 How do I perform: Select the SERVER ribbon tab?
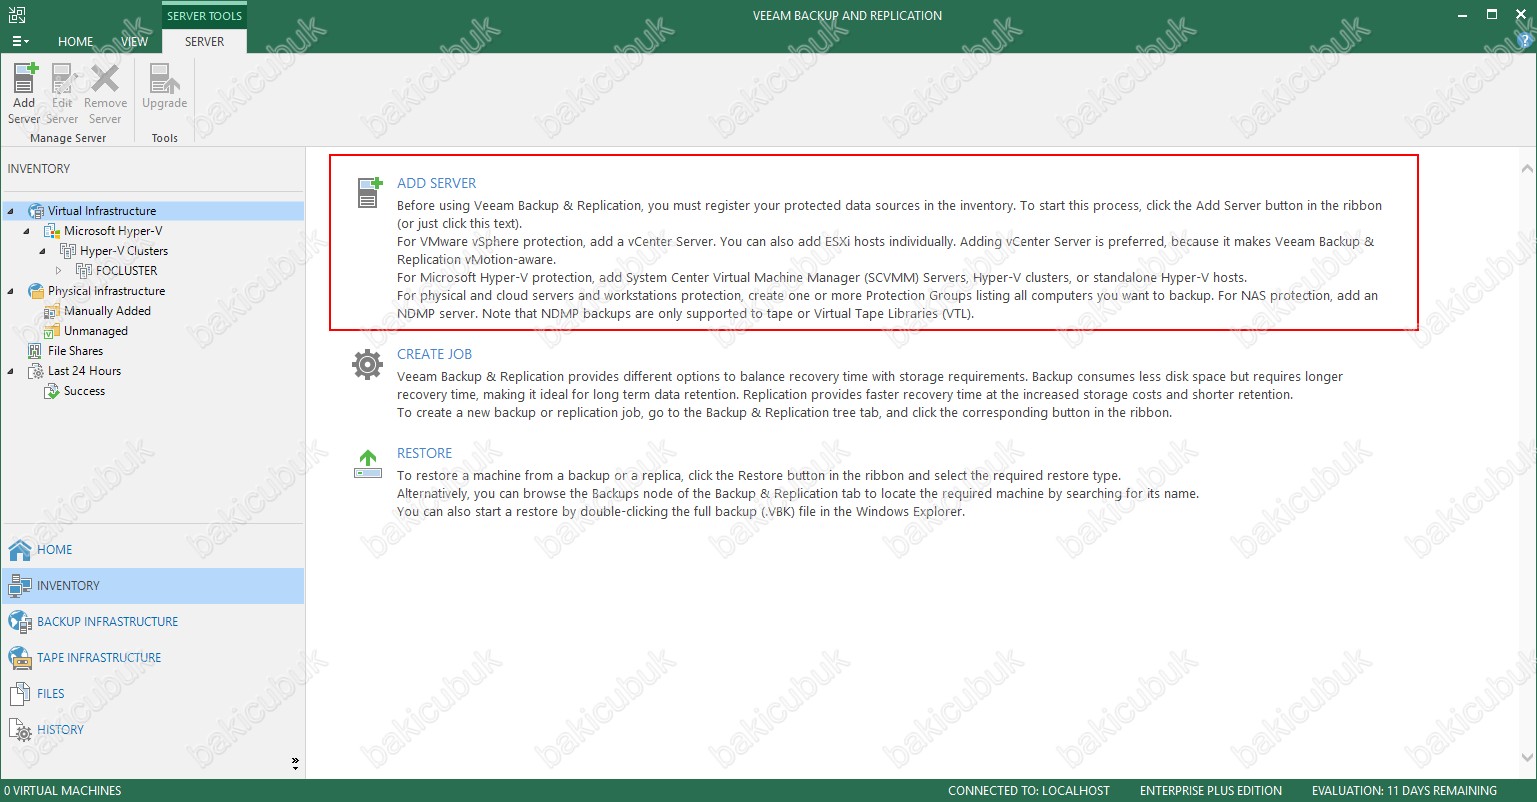204,42
